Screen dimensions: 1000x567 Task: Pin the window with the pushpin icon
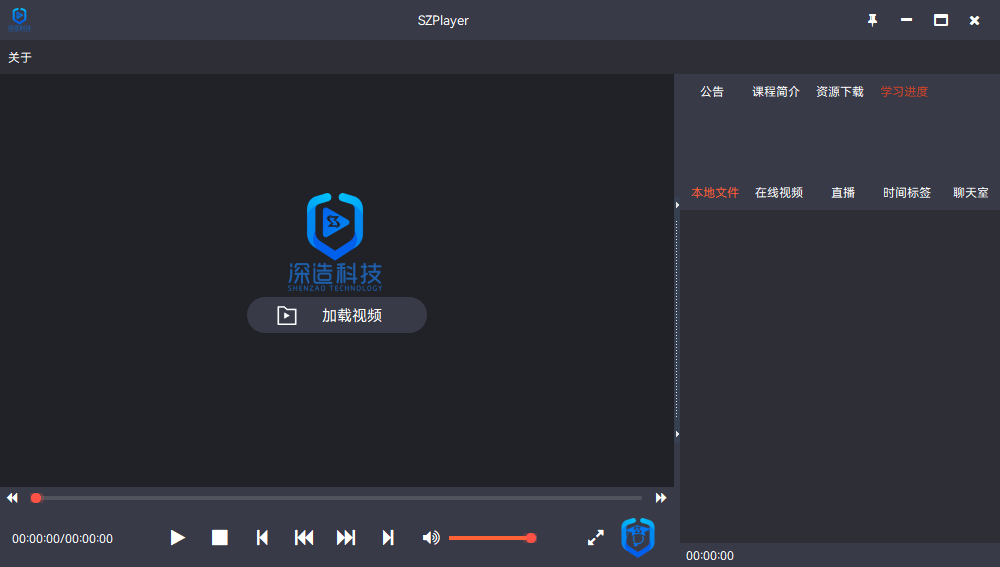click(x=872, y=20)
